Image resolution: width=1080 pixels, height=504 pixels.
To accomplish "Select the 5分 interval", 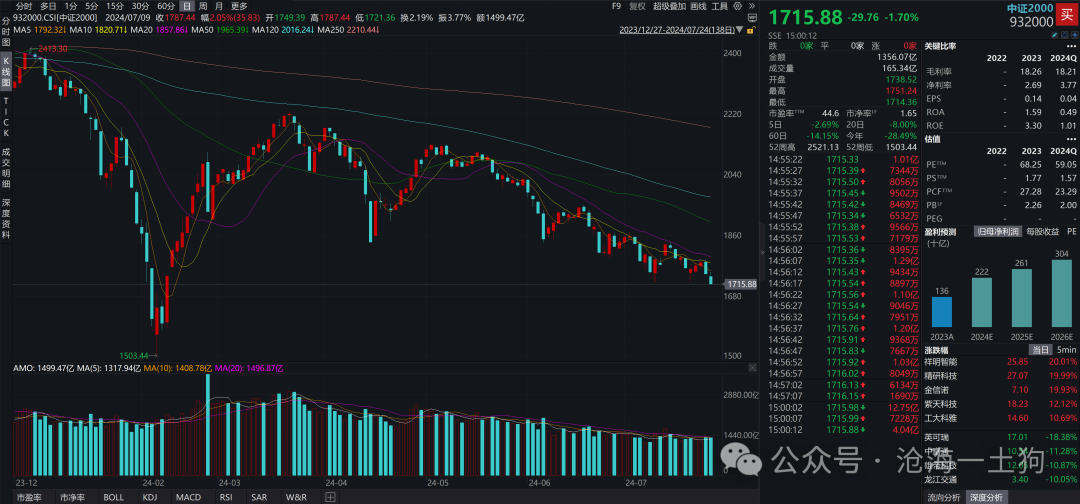I will coord(92,6).
